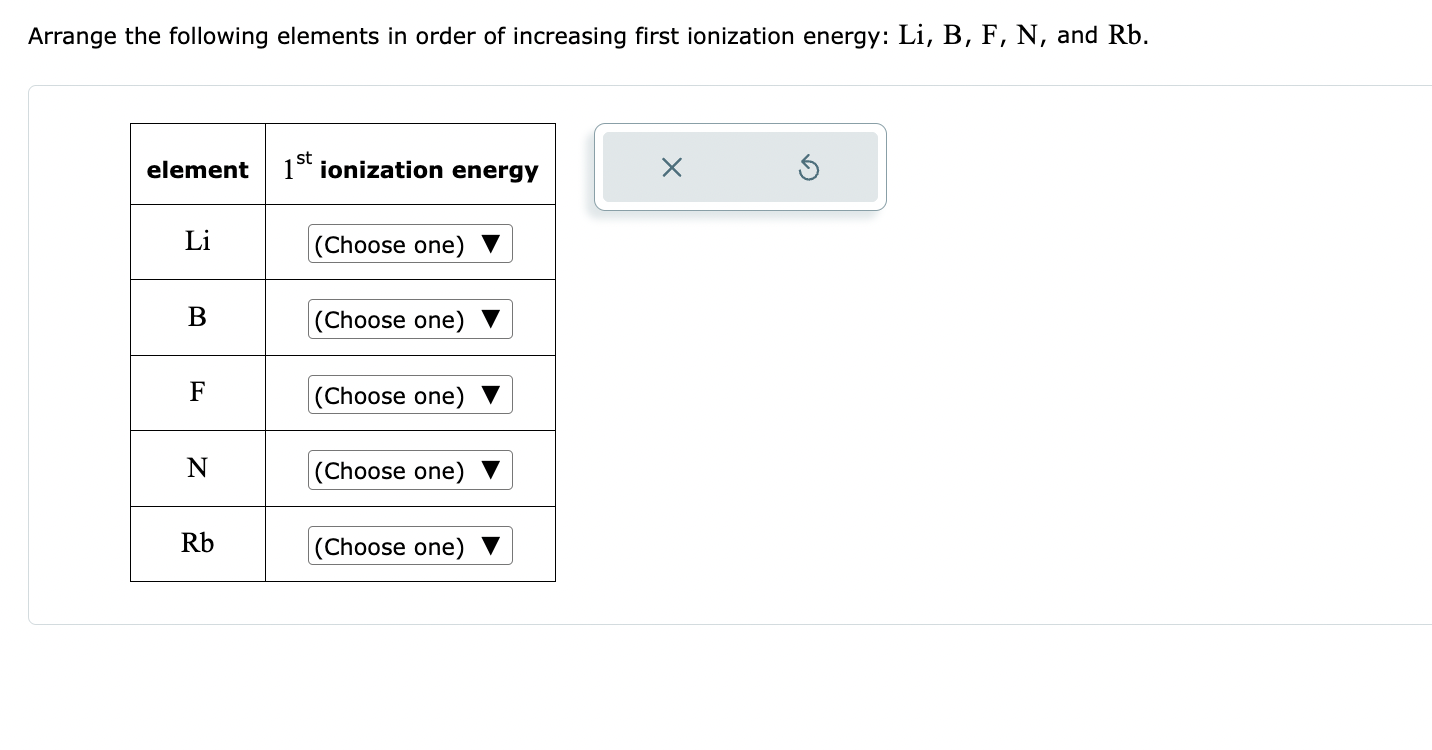This screenshot has width=1432, height=750.
Task: Select the dropdown triangle for B
Action: tap(489, 319)
